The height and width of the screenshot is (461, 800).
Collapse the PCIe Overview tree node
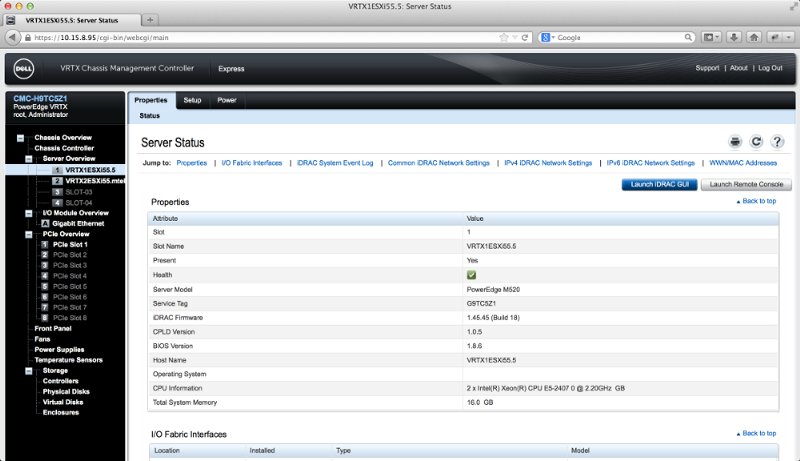(x=29, y=235)
